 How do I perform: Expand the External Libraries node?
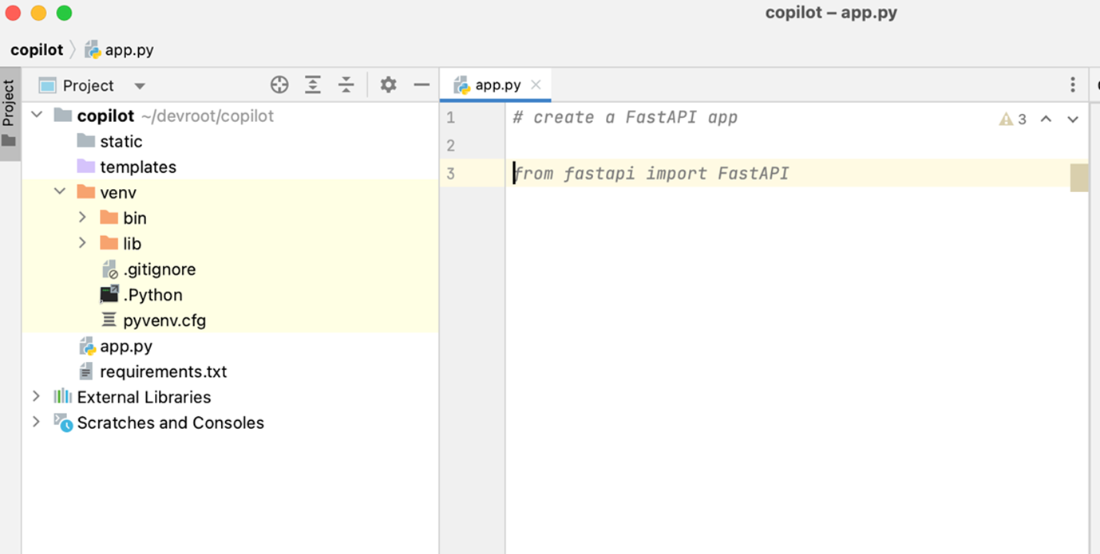click(x=36, y=397)
